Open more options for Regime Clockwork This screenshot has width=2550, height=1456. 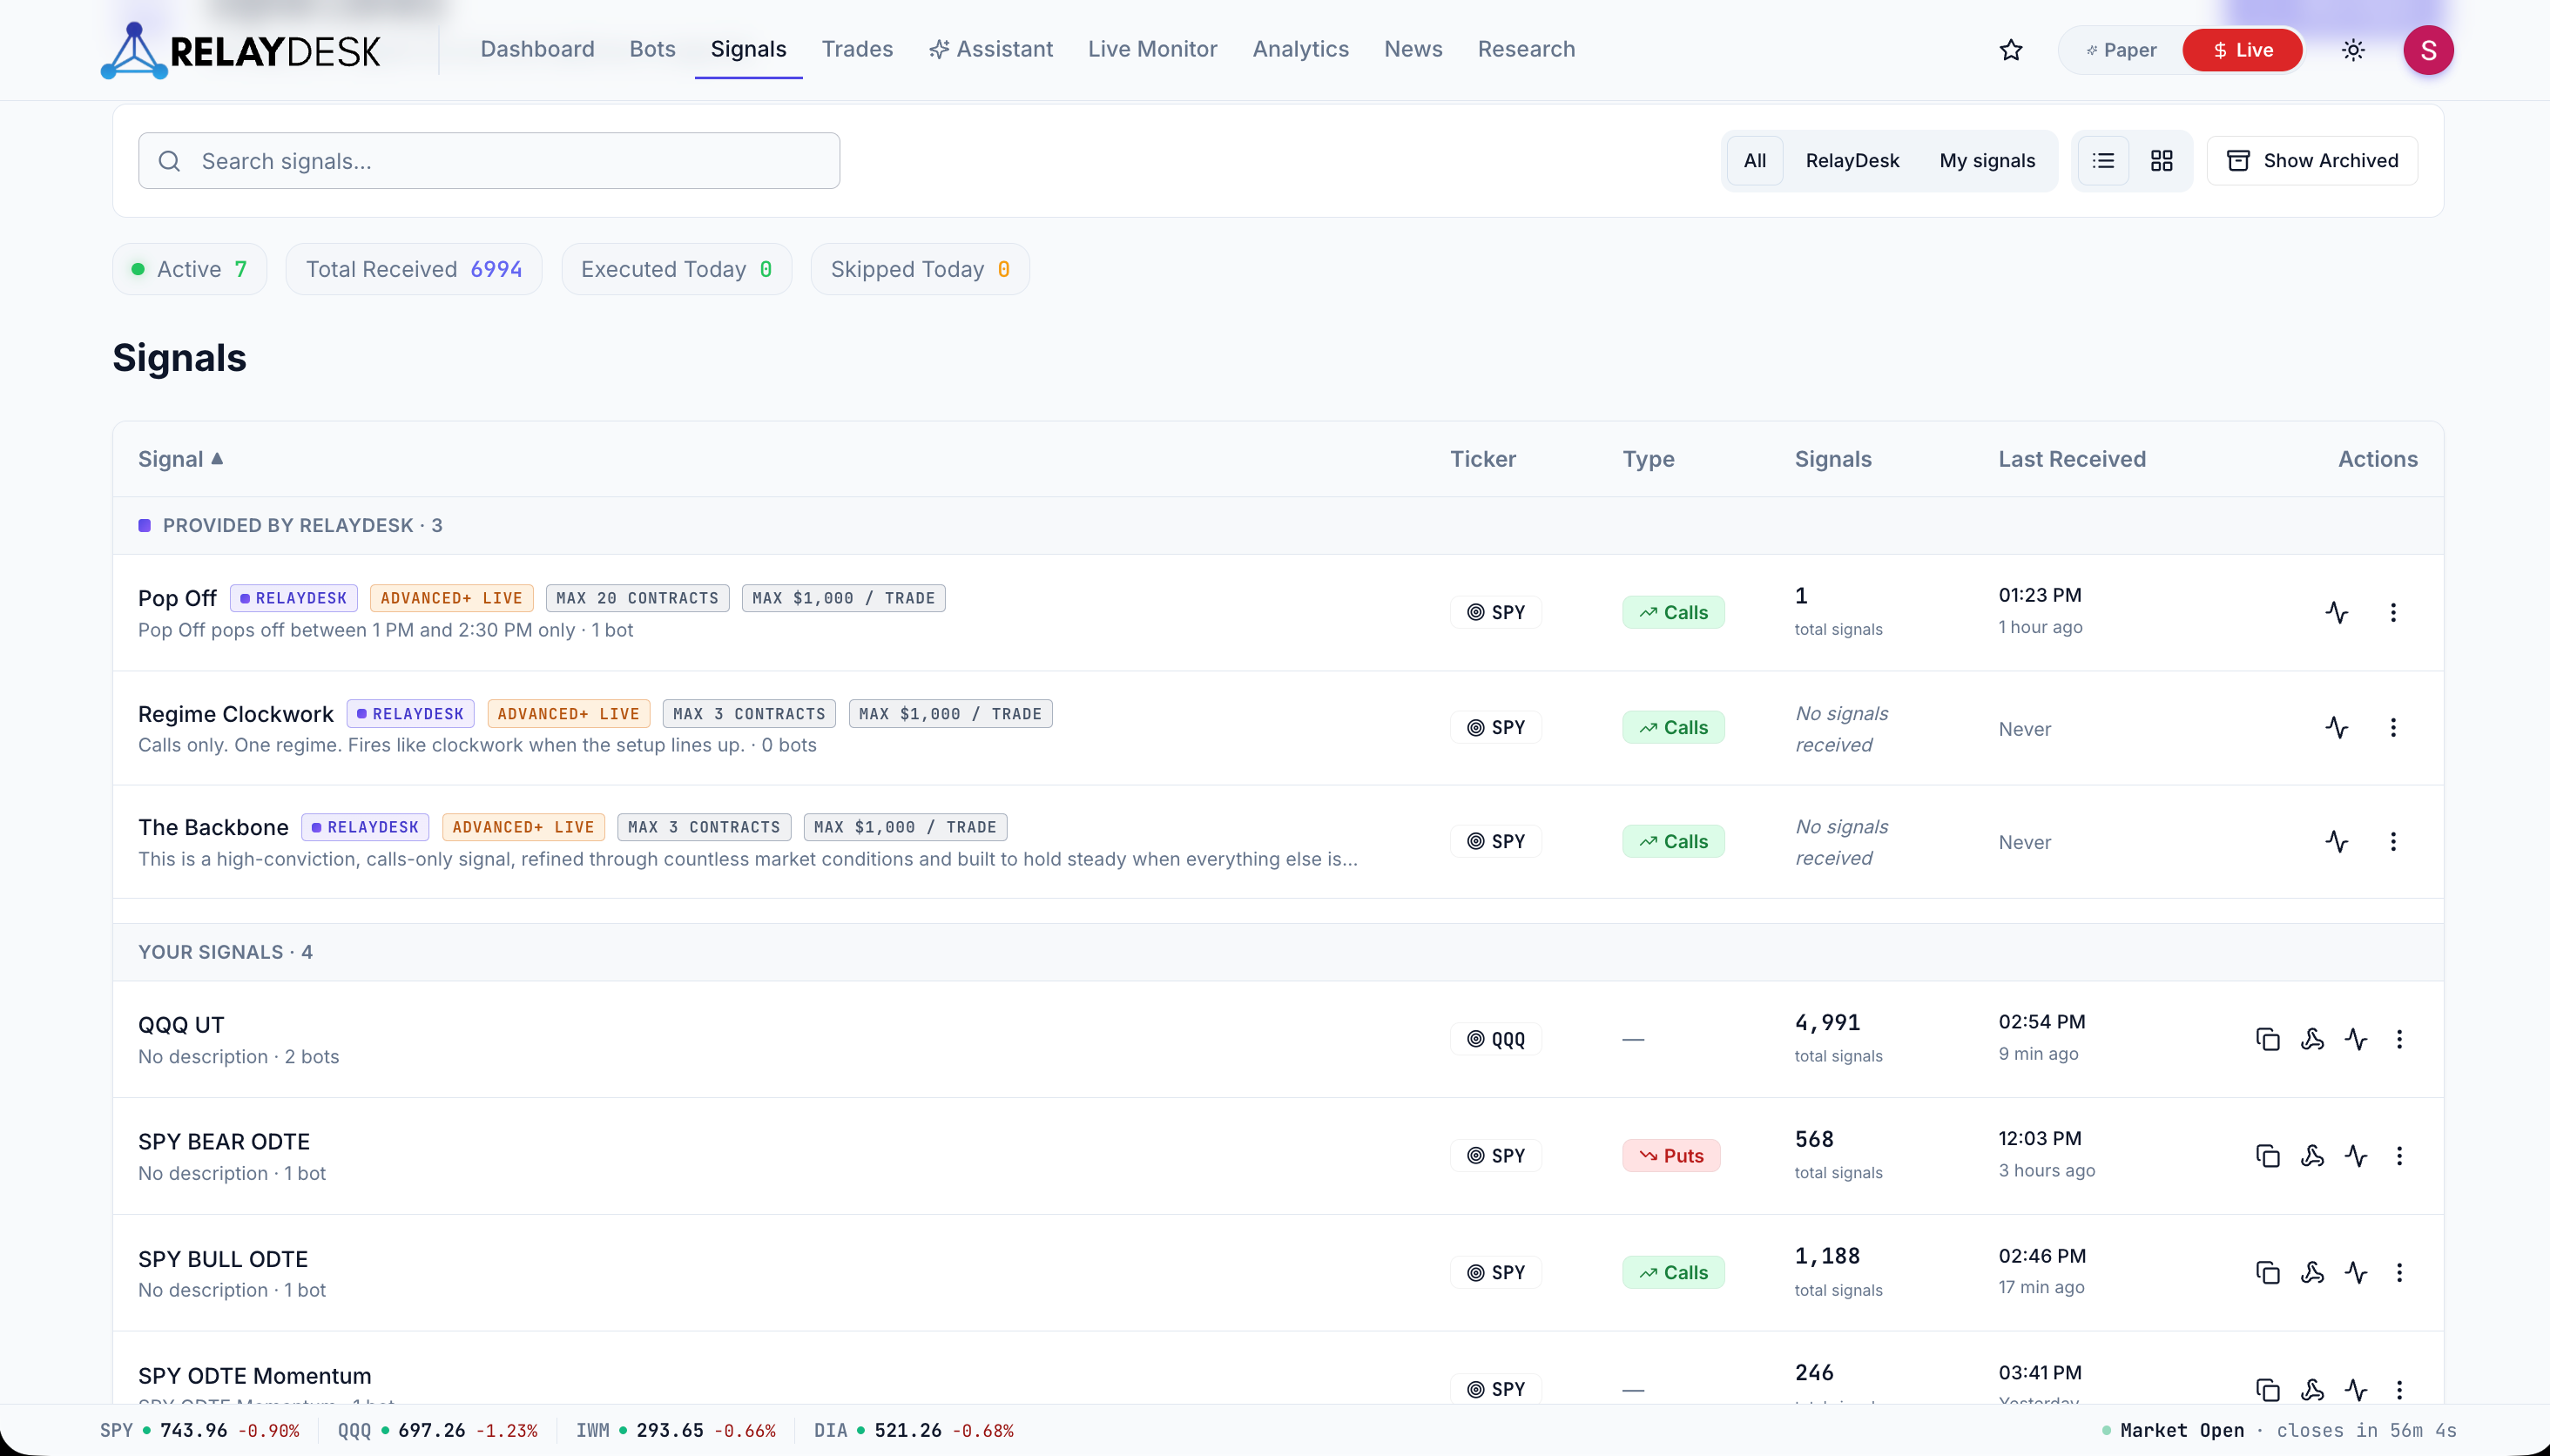click(x=2393, y=727)
